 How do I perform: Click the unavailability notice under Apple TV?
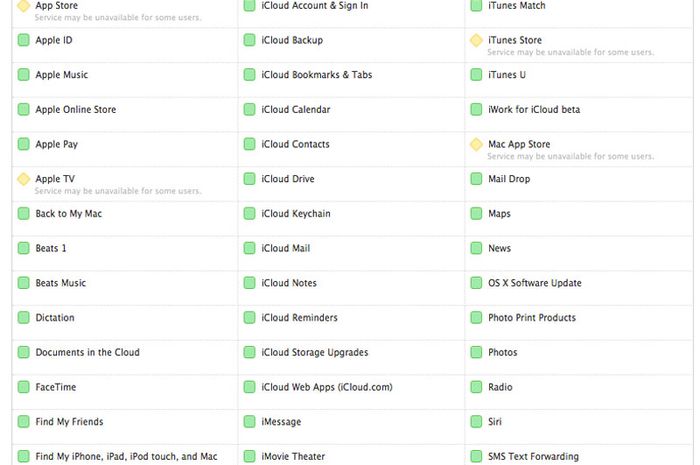pos(118,191)
